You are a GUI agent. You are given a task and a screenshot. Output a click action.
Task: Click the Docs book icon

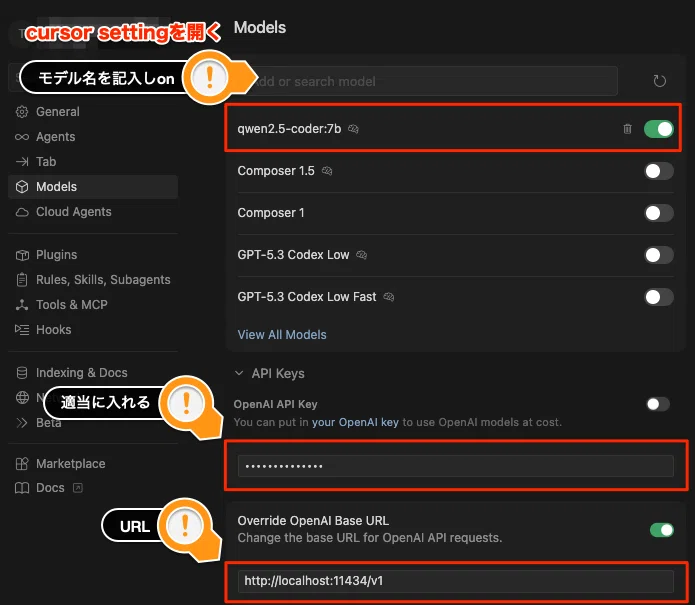point(22,488)
